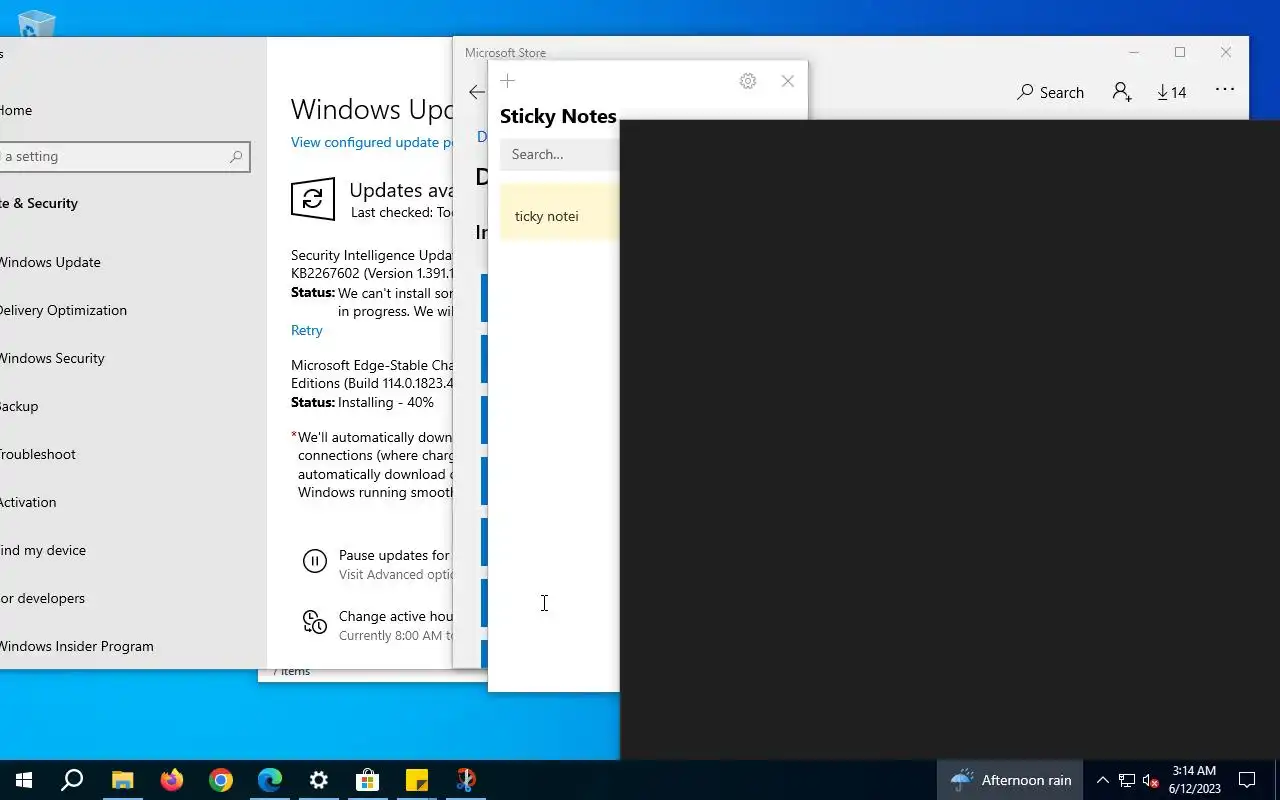
Task: Launch Google Chrome from taskbar
Action: [220, 780]
